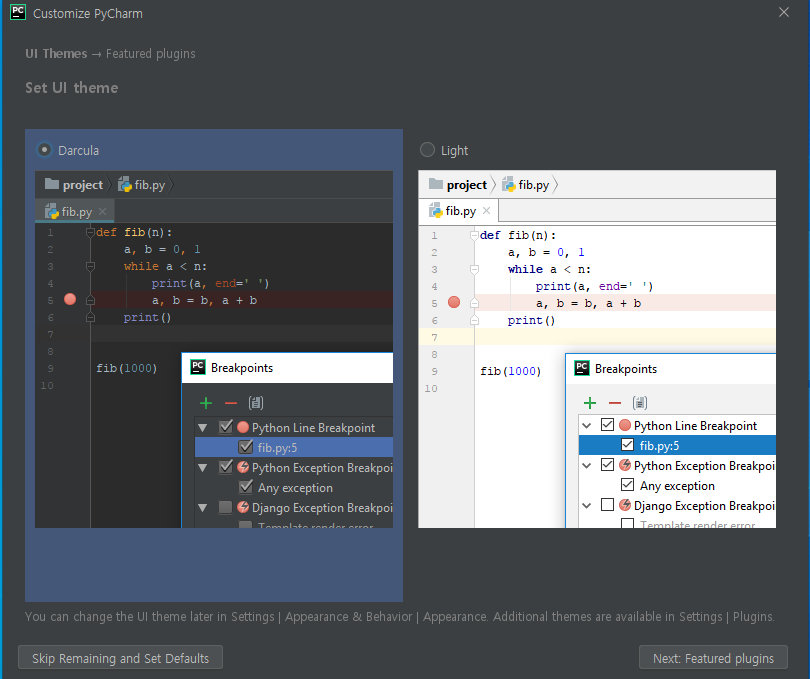This screenshot has width=810, height=679.
Task: Collapse Python Line Breakpoint node in Light preview
Action: point(586,426)
